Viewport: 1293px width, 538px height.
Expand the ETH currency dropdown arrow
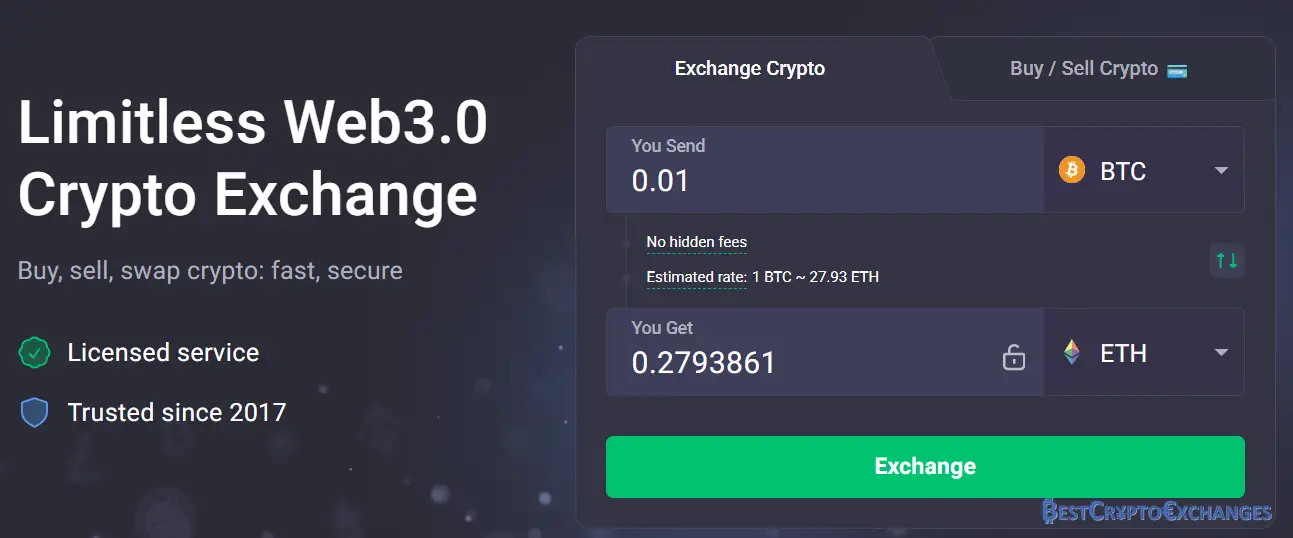(x=1221, y=353)
